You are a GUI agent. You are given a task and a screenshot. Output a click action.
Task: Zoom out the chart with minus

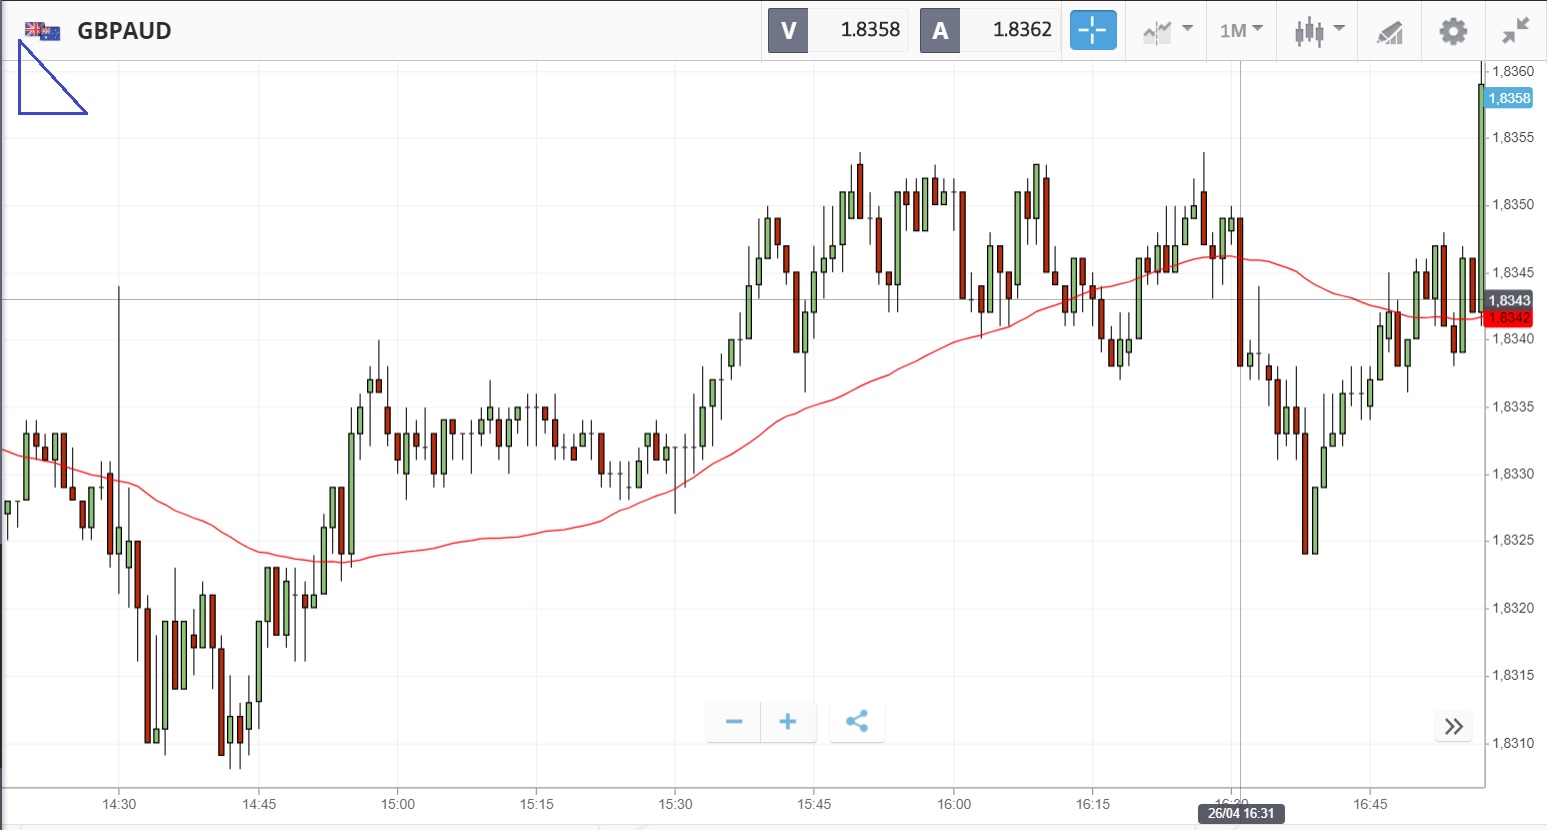pos(734,721)
